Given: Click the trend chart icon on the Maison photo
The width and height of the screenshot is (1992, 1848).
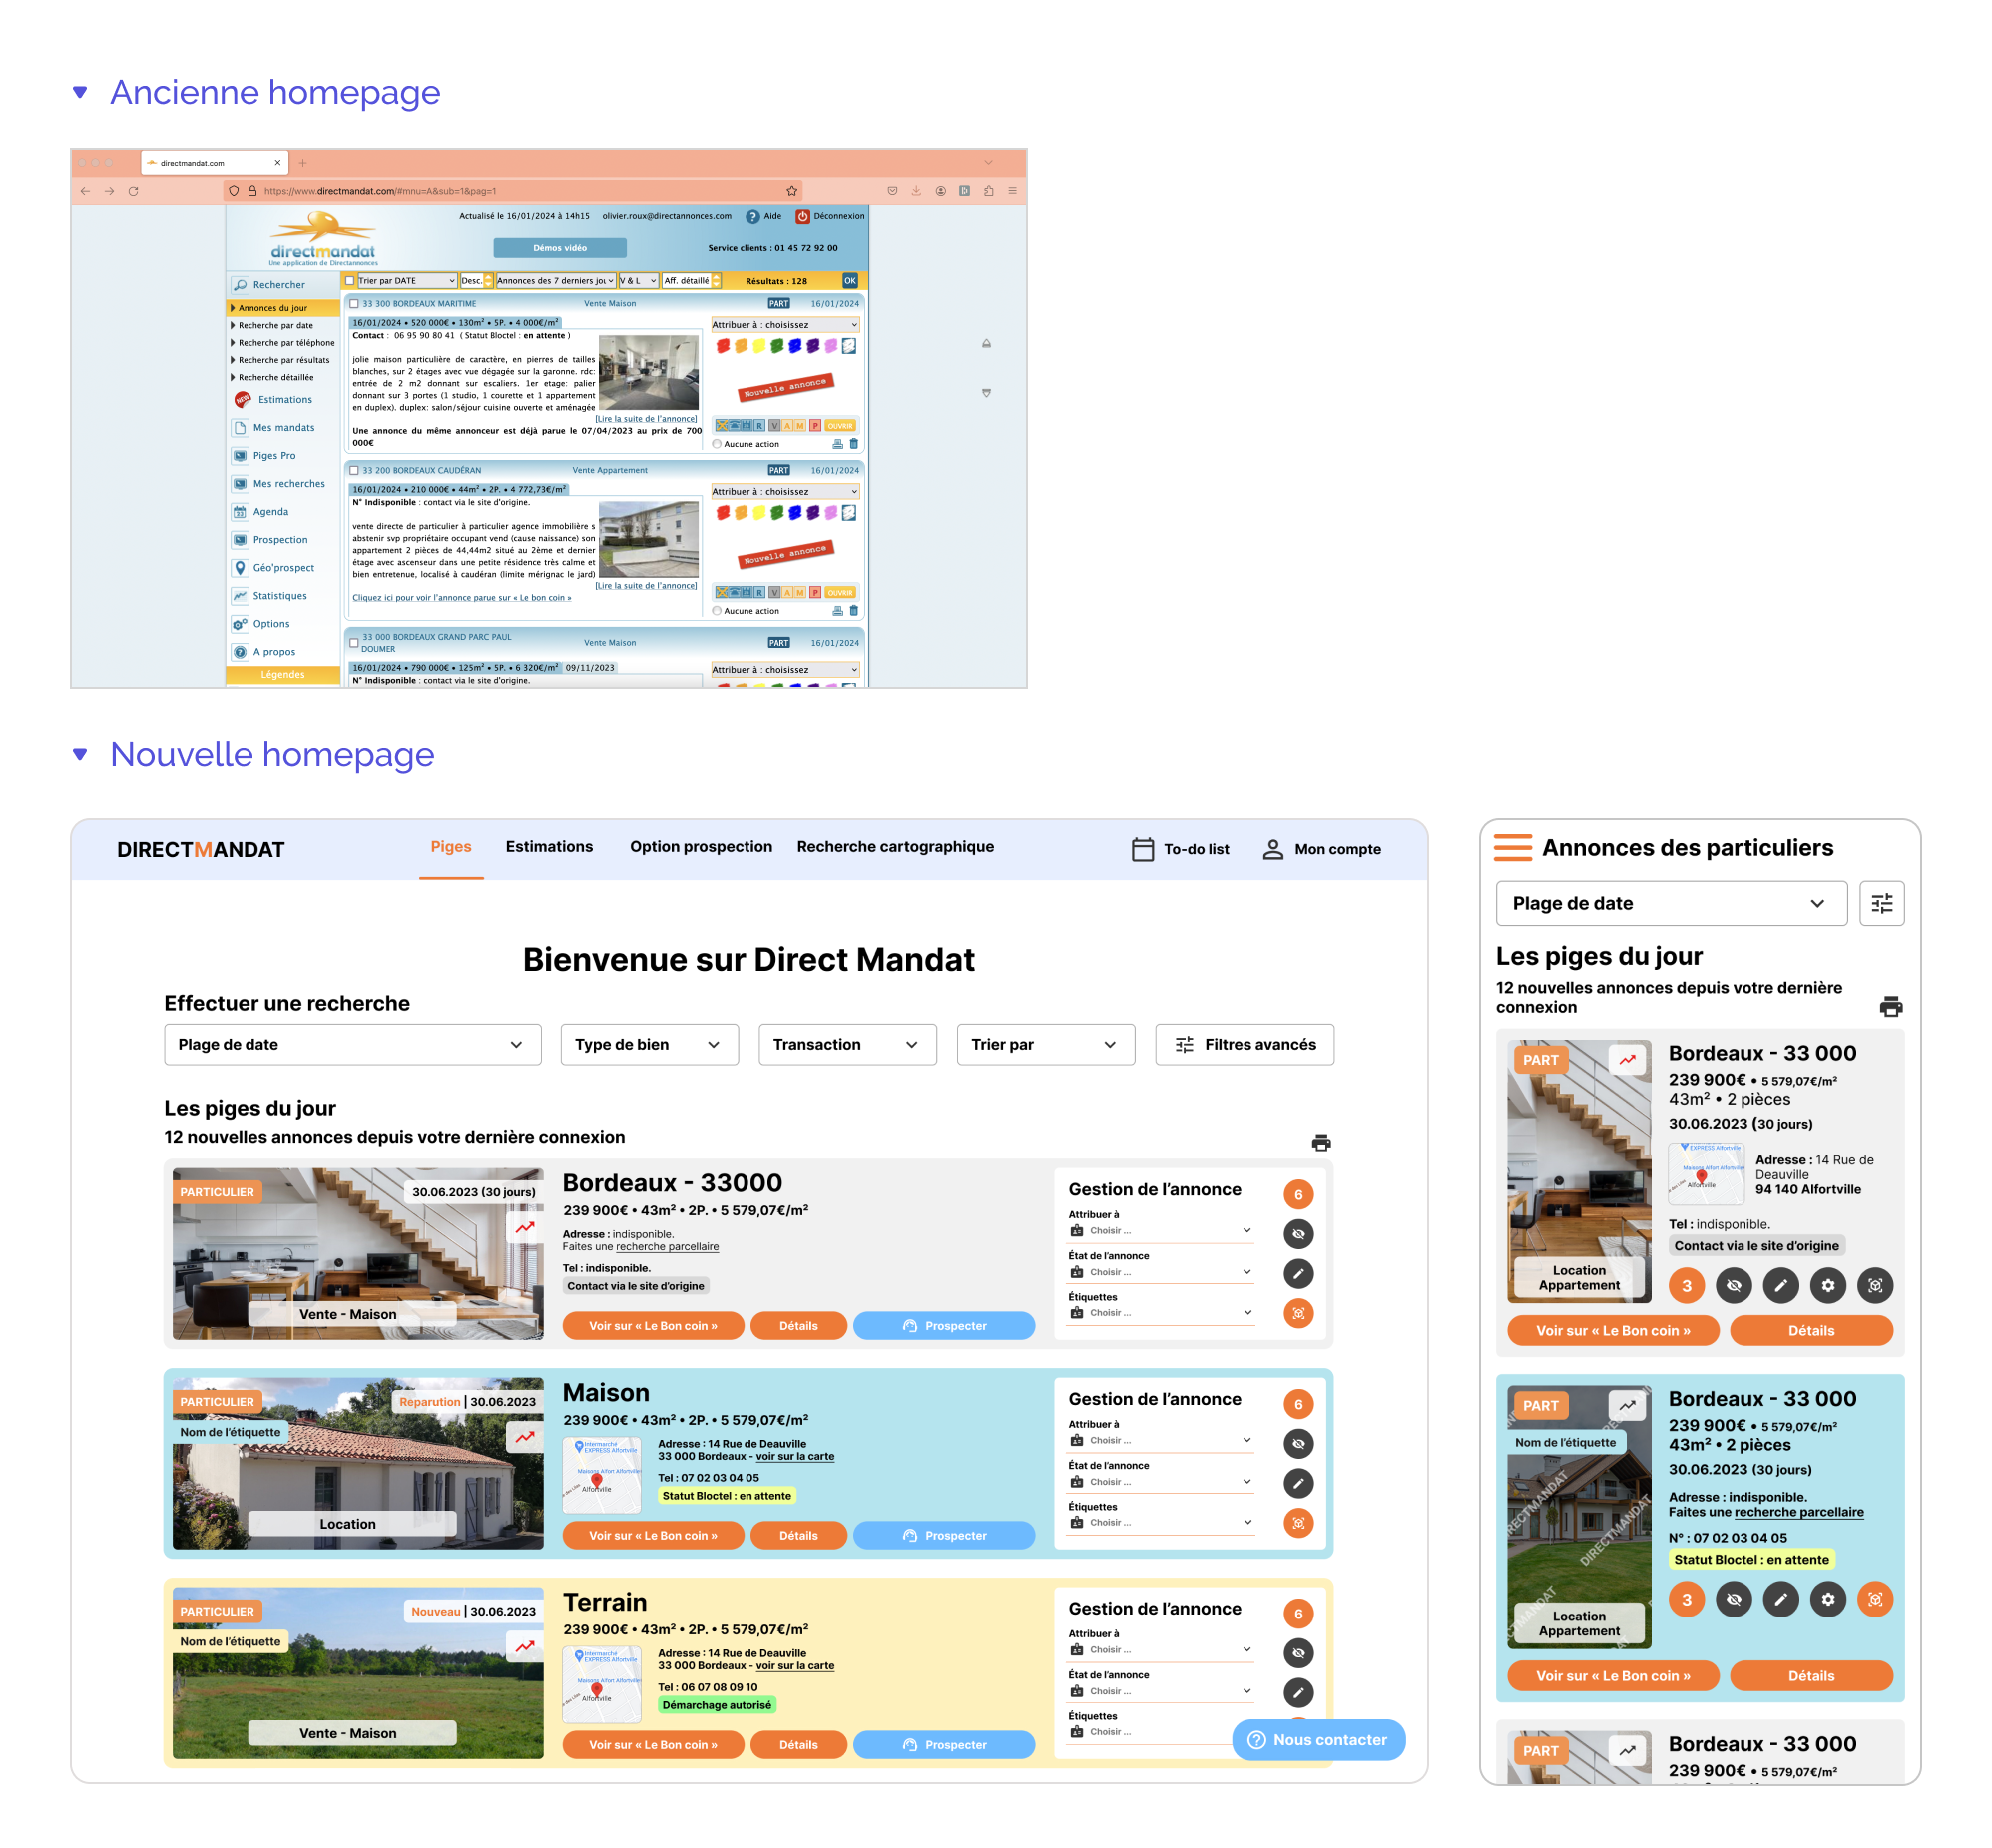Looking at the screenshot, I should tap(524, 1437).
